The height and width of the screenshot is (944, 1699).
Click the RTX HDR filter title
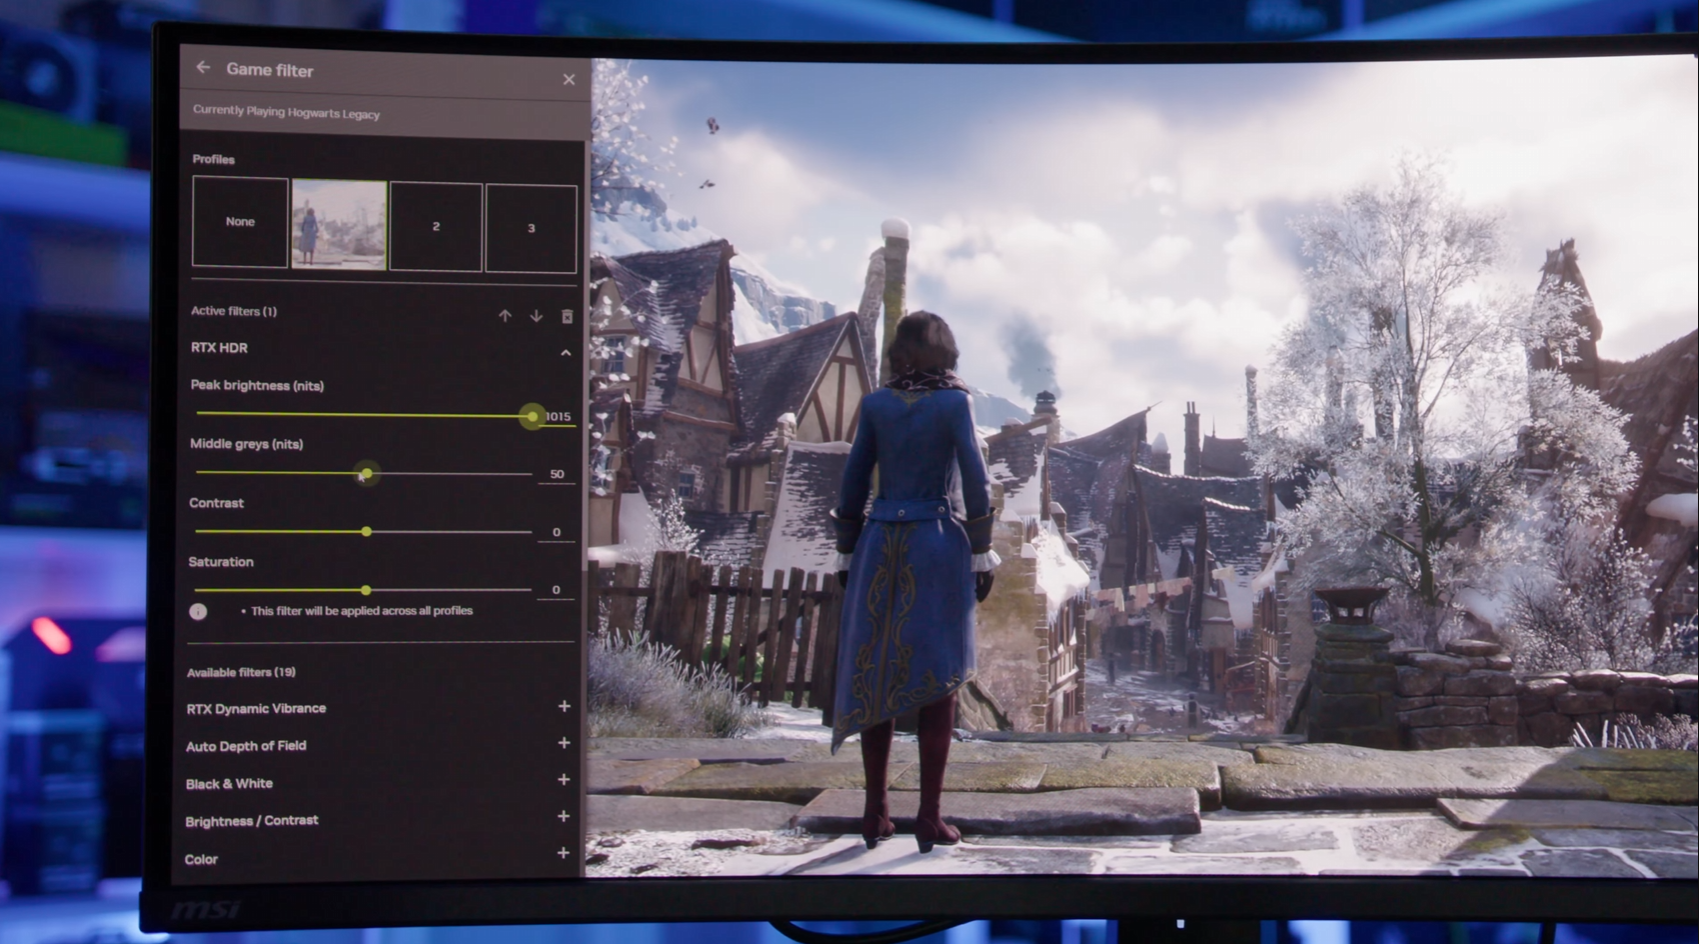(x=219, y=348)
